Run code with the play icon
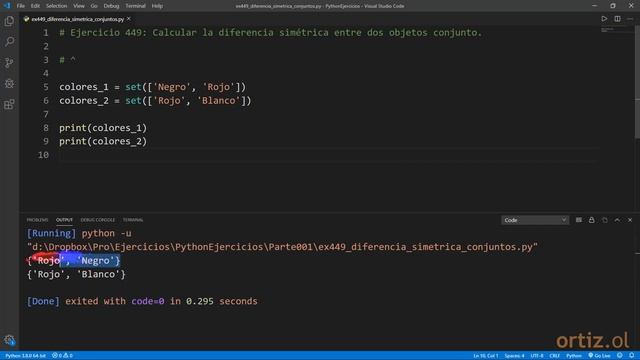640x360 pixels. pos(604,19)
